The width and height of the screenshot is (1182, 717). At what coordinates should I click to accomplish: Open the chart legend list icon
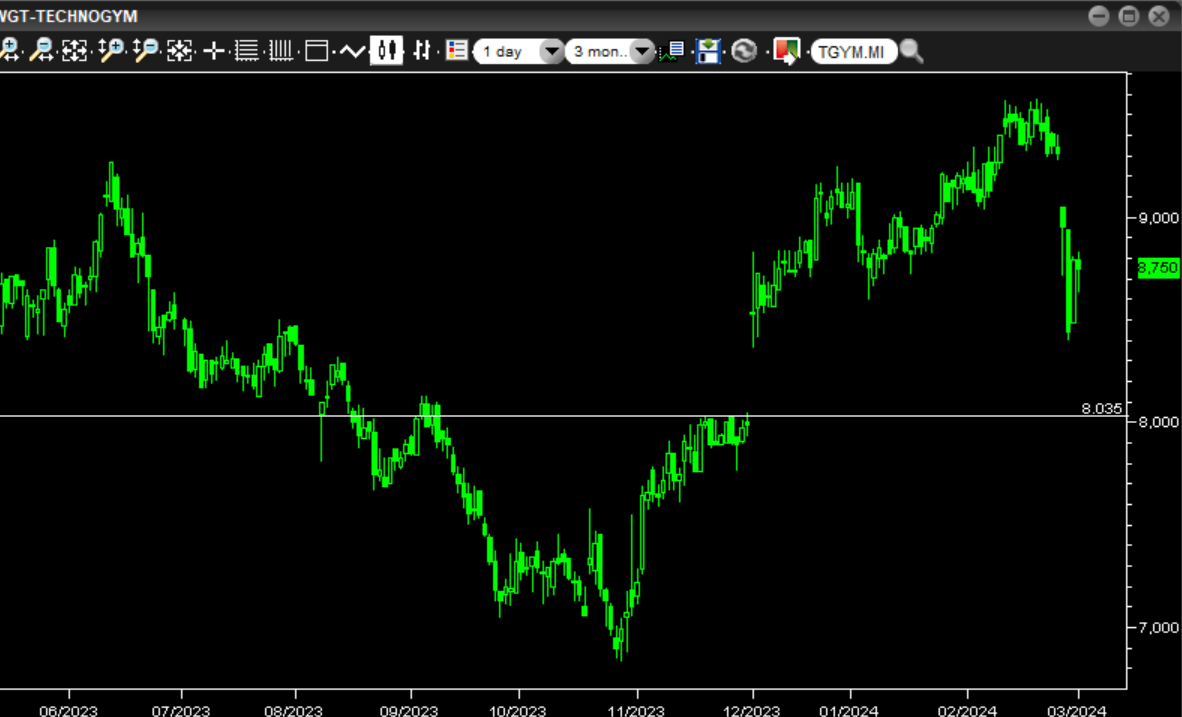click(457, 51)
